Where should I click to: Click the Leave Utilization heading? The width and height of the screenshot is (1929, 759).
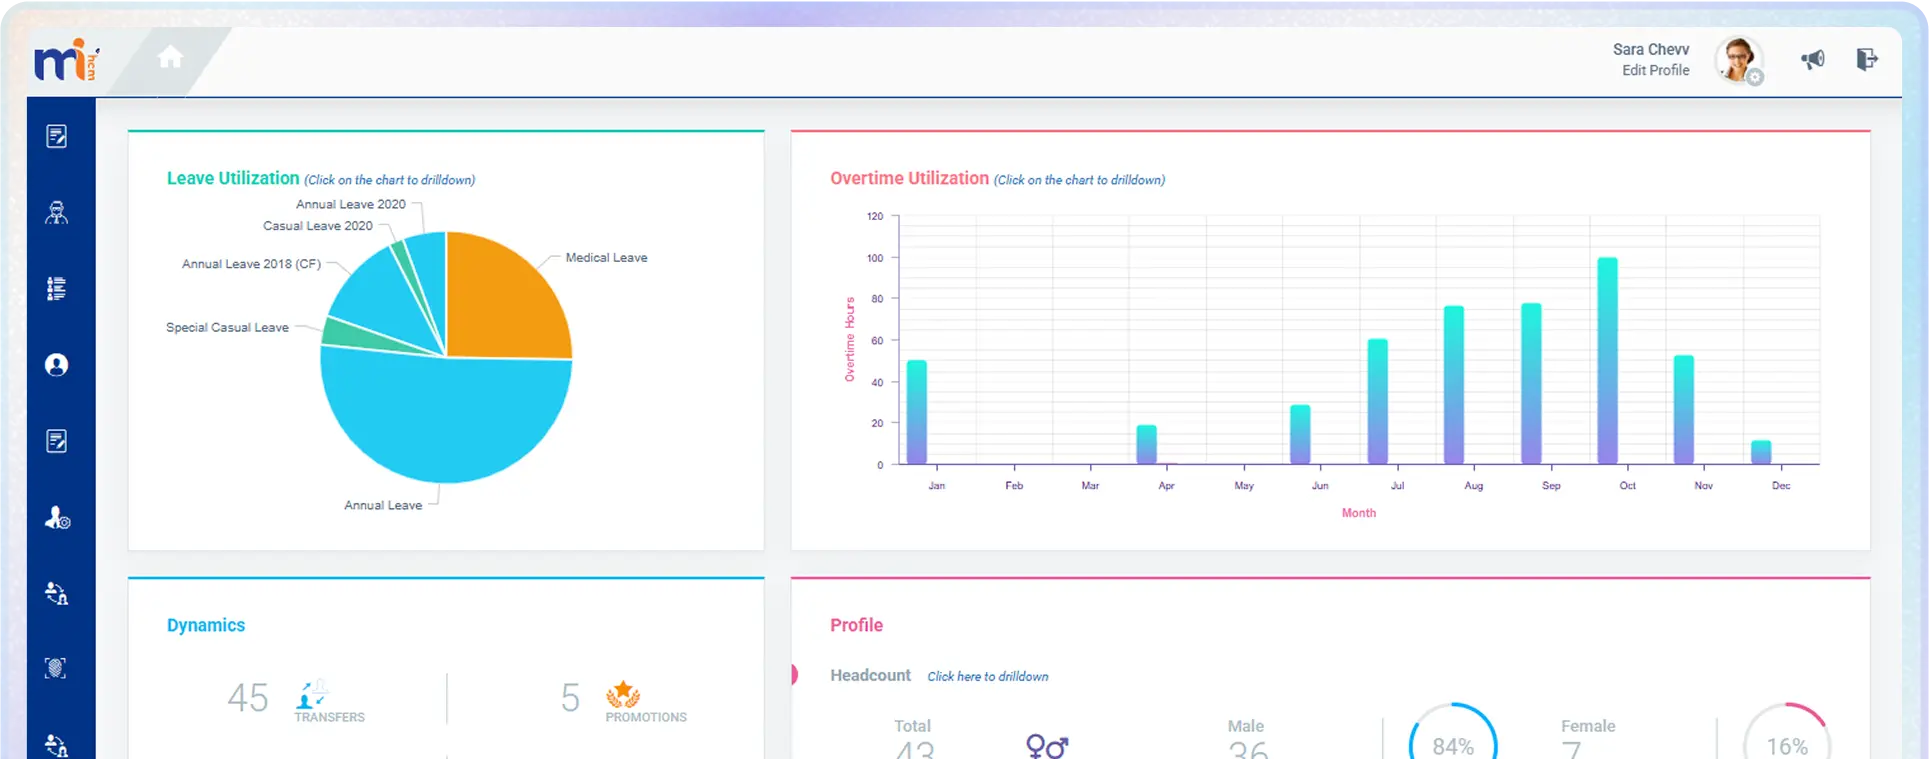[233, 178]
